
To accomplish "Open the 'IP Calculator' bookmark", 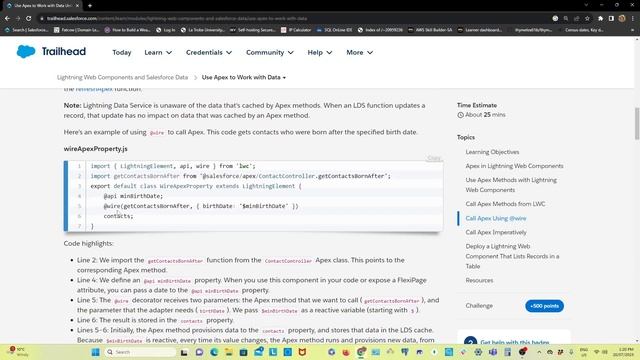I will point(296,30).
